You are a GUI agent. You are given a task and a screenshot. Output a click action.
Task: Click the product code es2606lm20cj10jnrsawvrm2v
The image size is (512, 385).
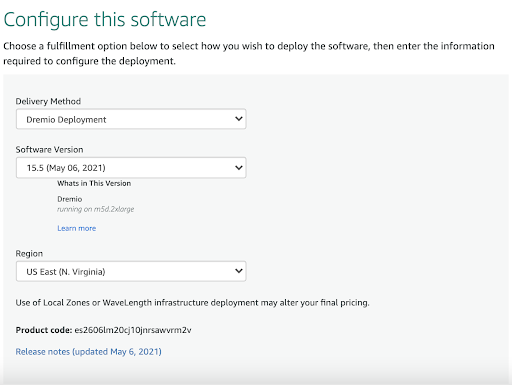coord(133,330)
